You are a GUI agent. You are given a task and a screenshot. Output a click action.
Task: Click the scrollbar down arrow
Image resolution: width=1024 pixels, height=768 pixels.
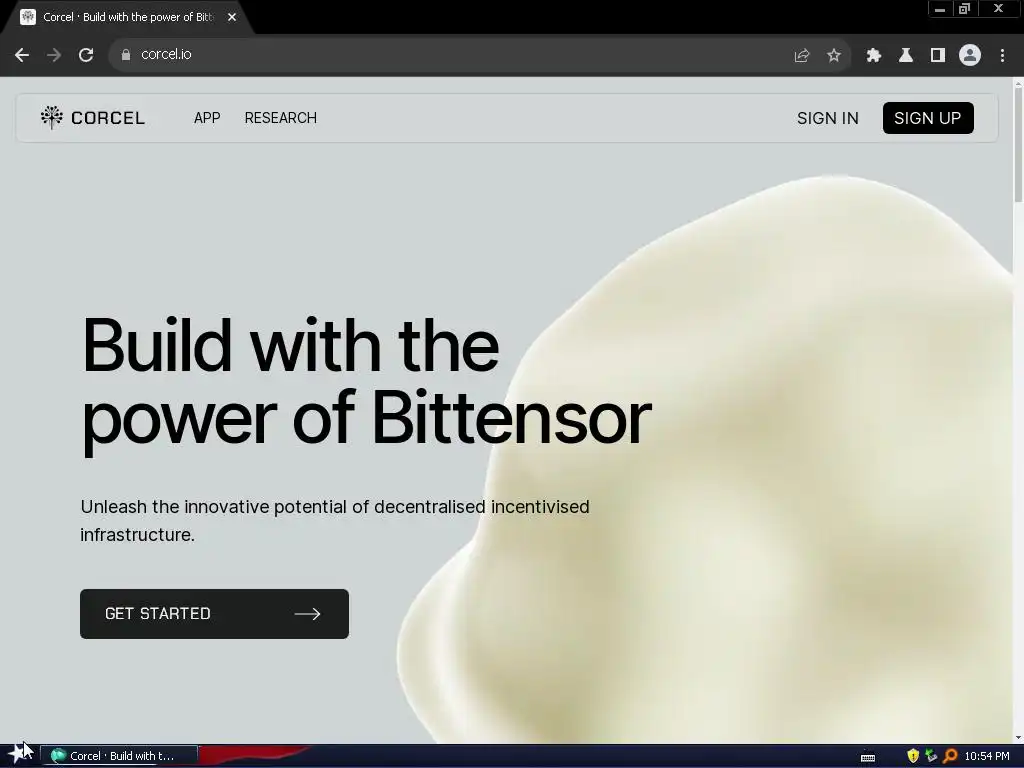[x=1018, y=737]
